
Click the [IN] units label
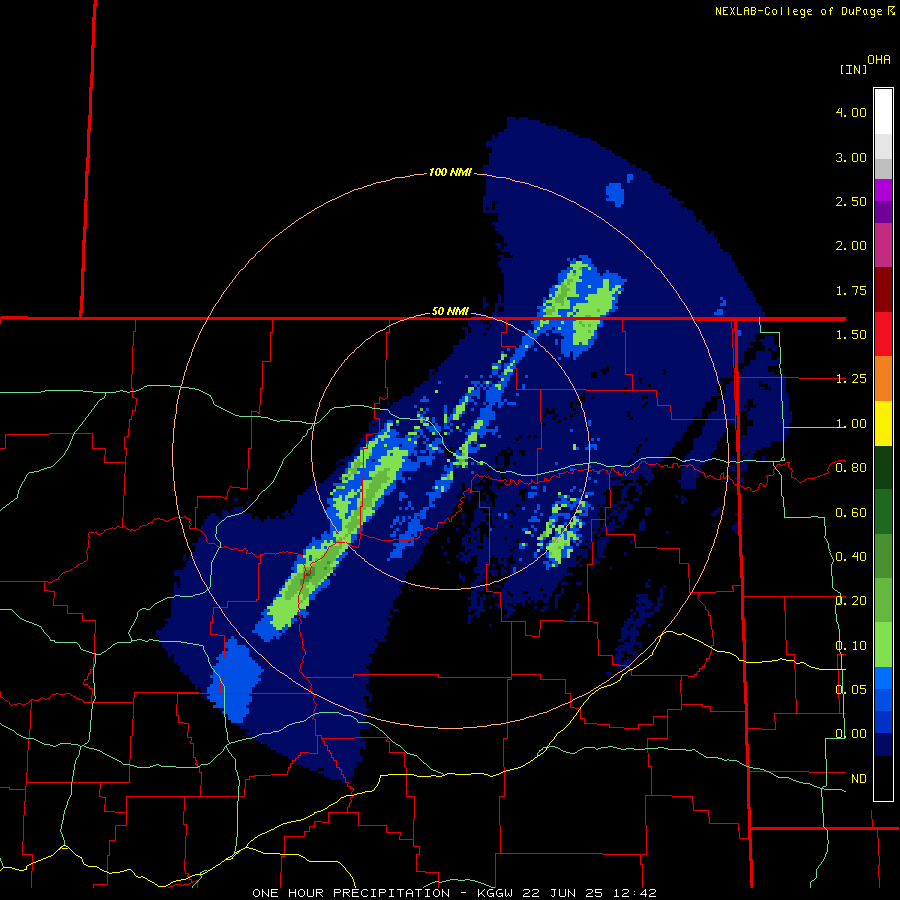(x=853, y=69)
